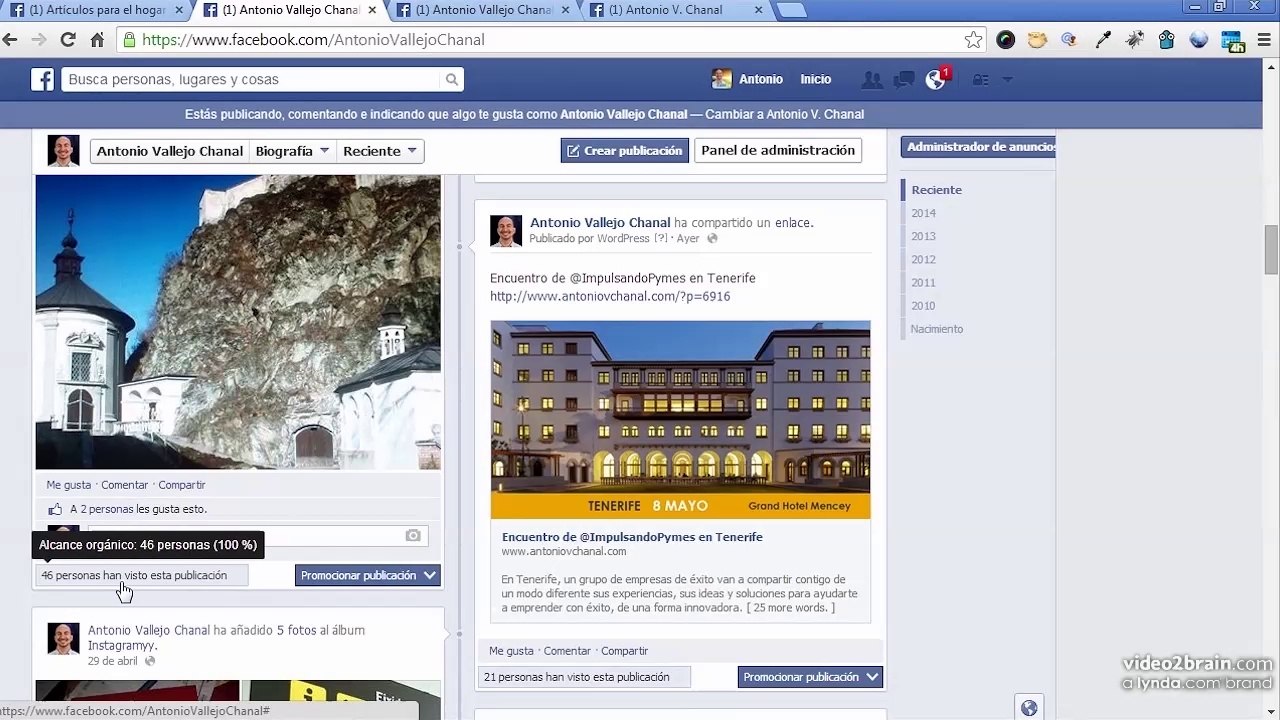Click the bug extension icon
Image resolution: width=1280 pixels, height=720 pixels.
1135,40
